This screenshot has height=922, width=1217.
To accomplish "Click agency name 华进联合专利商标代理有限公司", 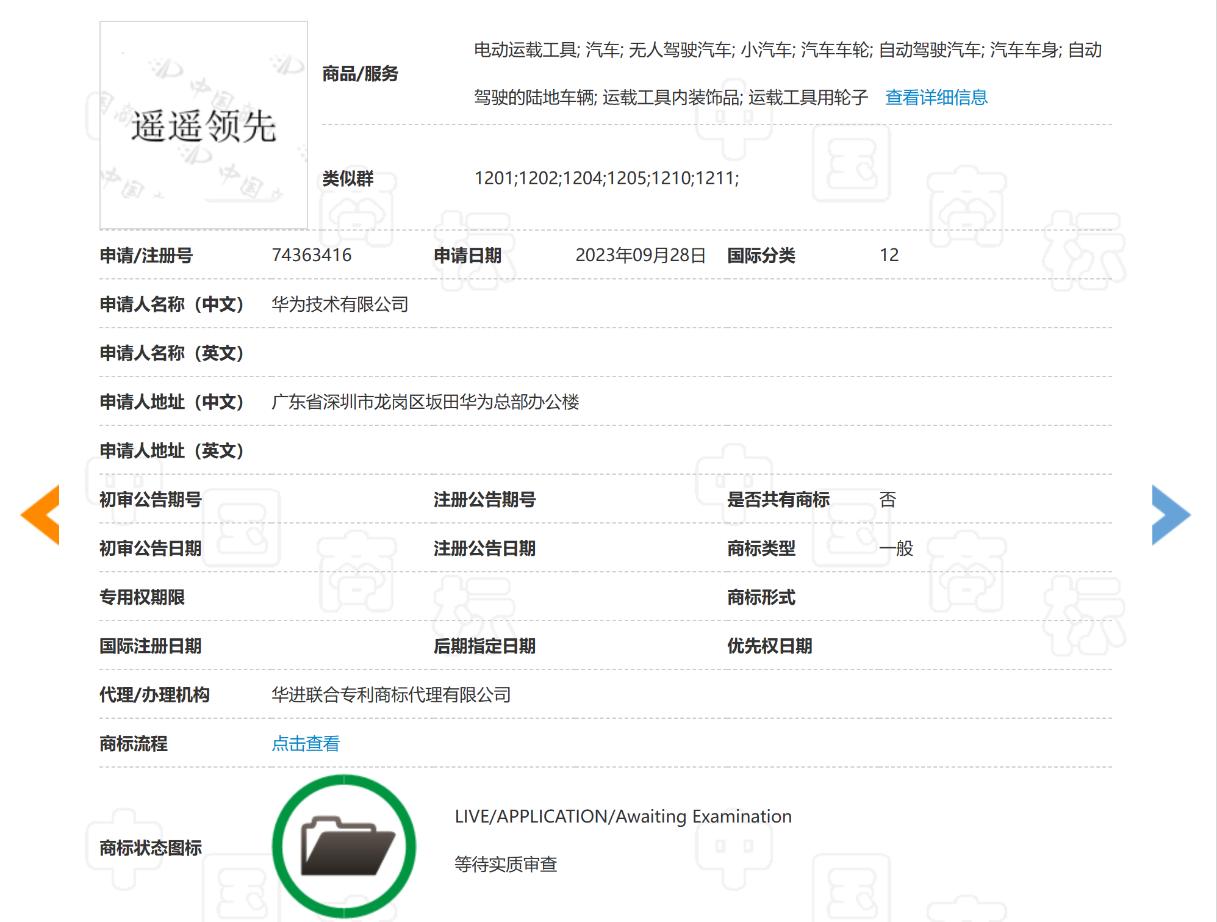I will click(391, 694).
